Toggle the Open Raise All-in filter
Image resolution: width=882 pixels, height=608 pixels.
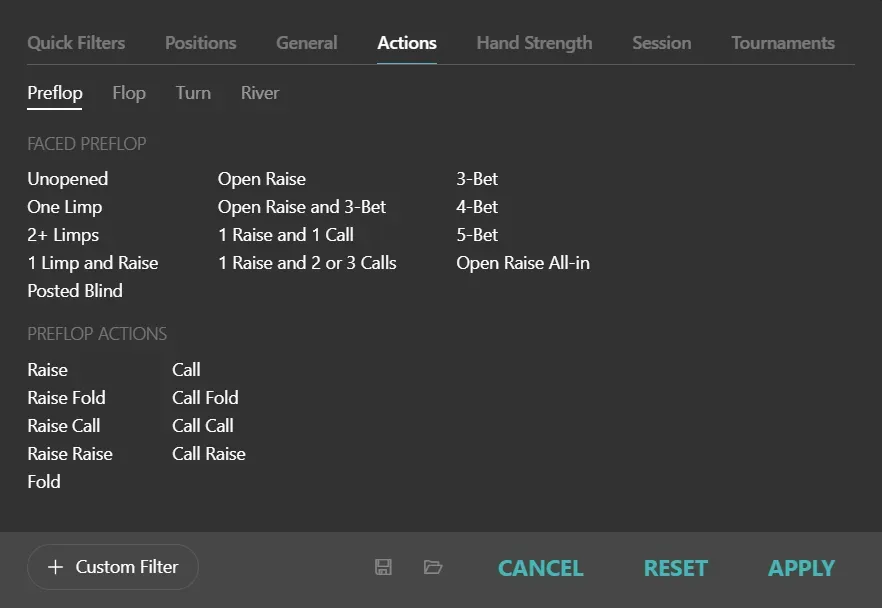[523, 263]
